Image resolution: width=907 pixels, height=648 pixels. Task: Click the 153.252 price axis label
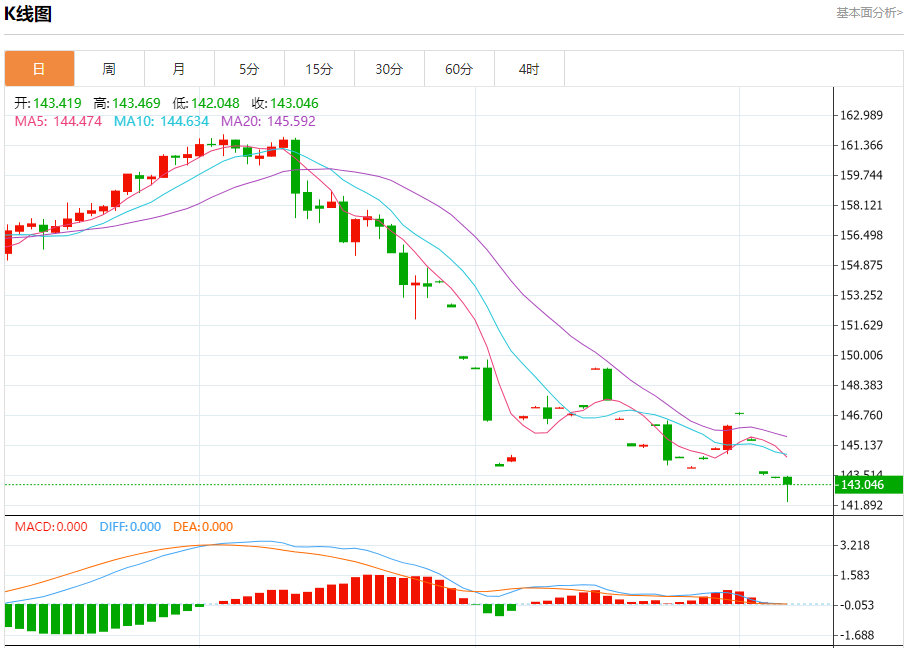pos(861,296)
